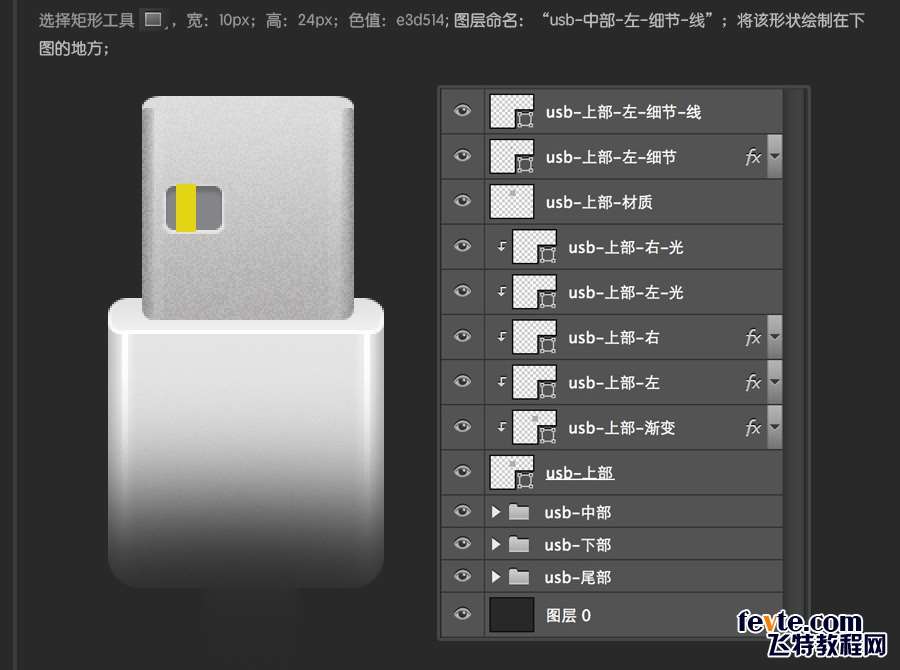Select layer name usb-上部-左-细节-线
900x670 pixels.
point(623,112)
